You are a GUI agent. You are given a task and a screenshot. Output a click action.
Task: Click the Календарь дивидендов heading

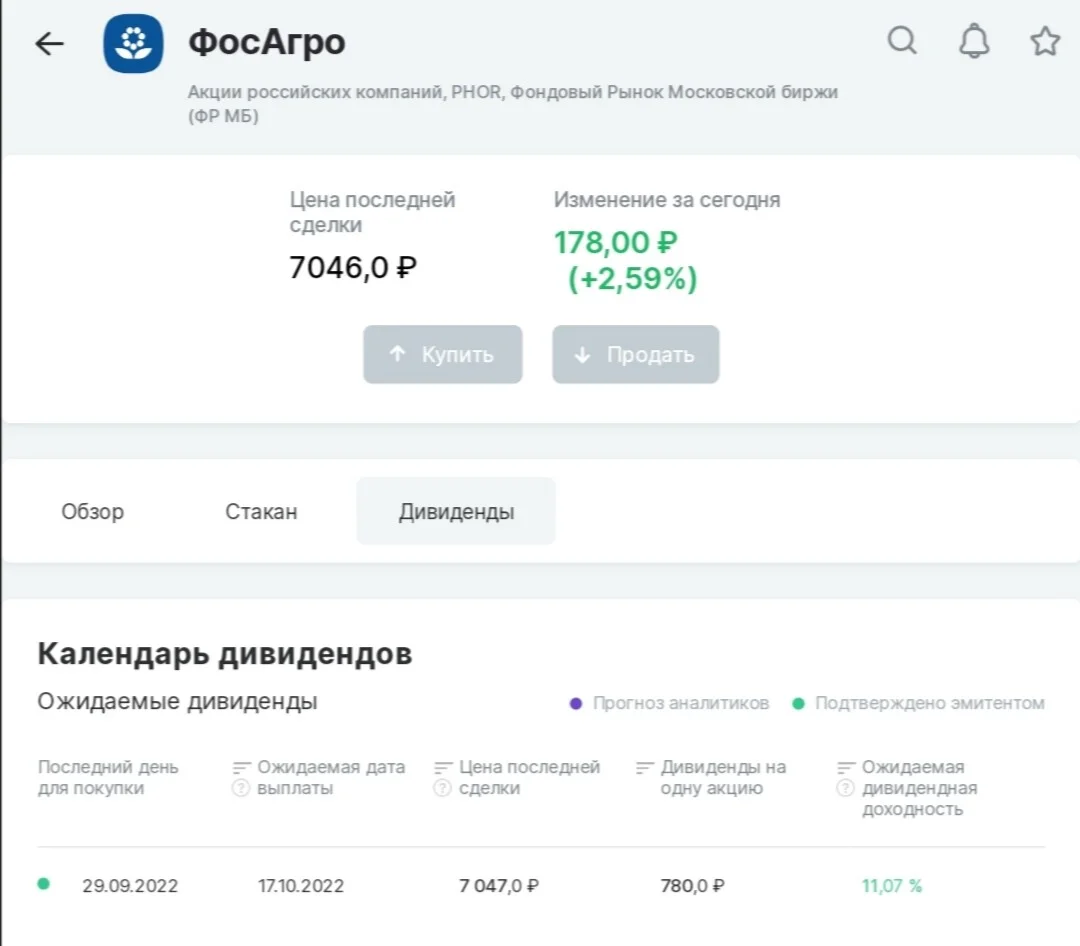point(225,653)
